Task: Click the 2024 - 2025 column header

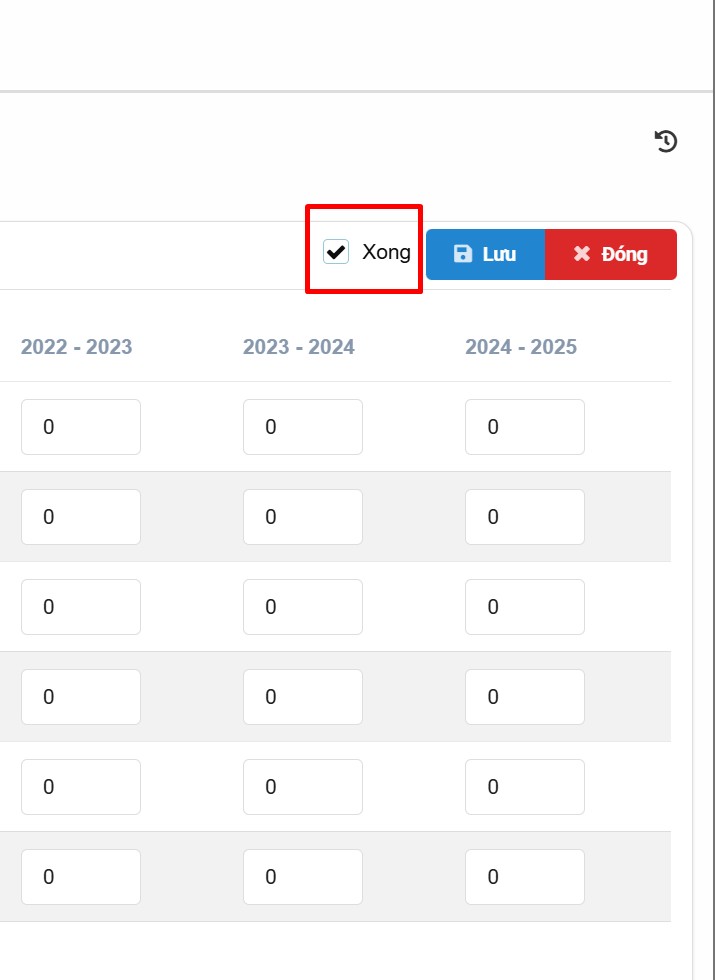Action: 520,347
